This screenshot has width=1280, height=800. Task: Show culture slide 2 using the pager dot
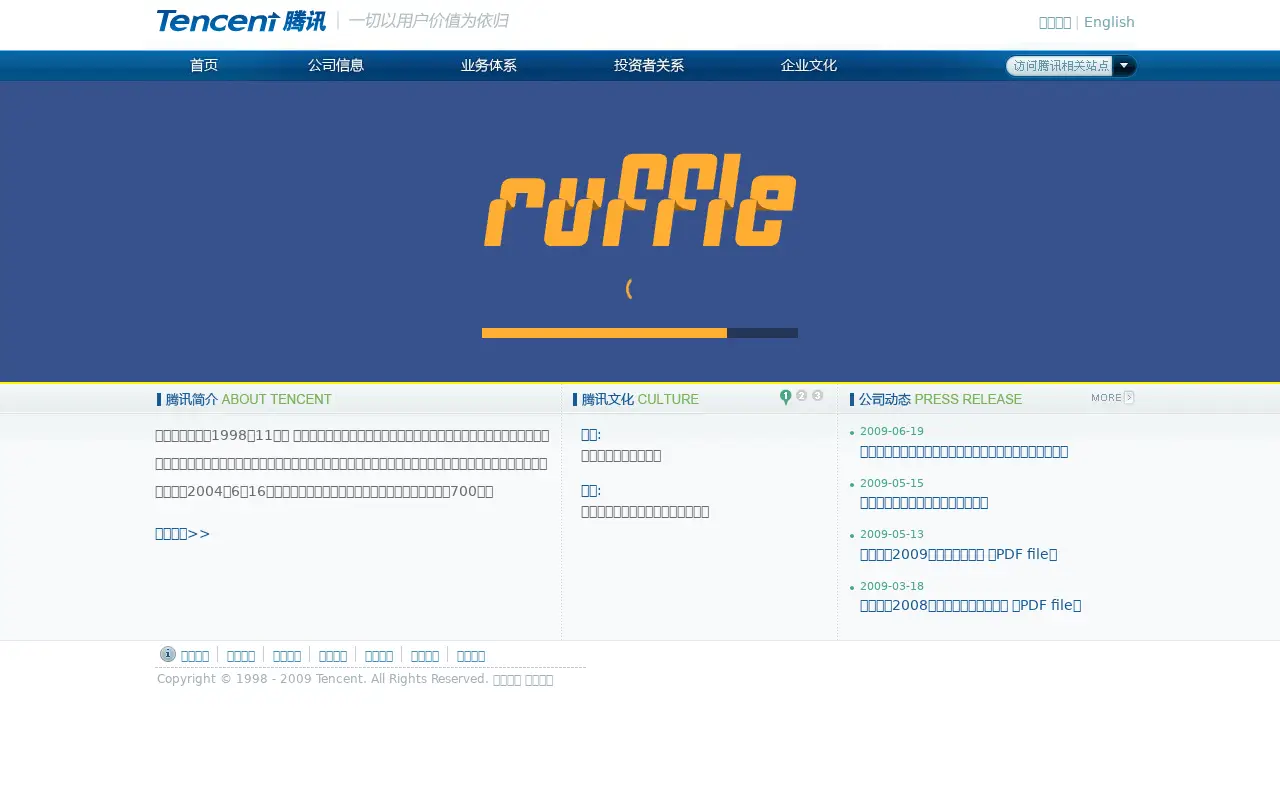coord(801,396)
